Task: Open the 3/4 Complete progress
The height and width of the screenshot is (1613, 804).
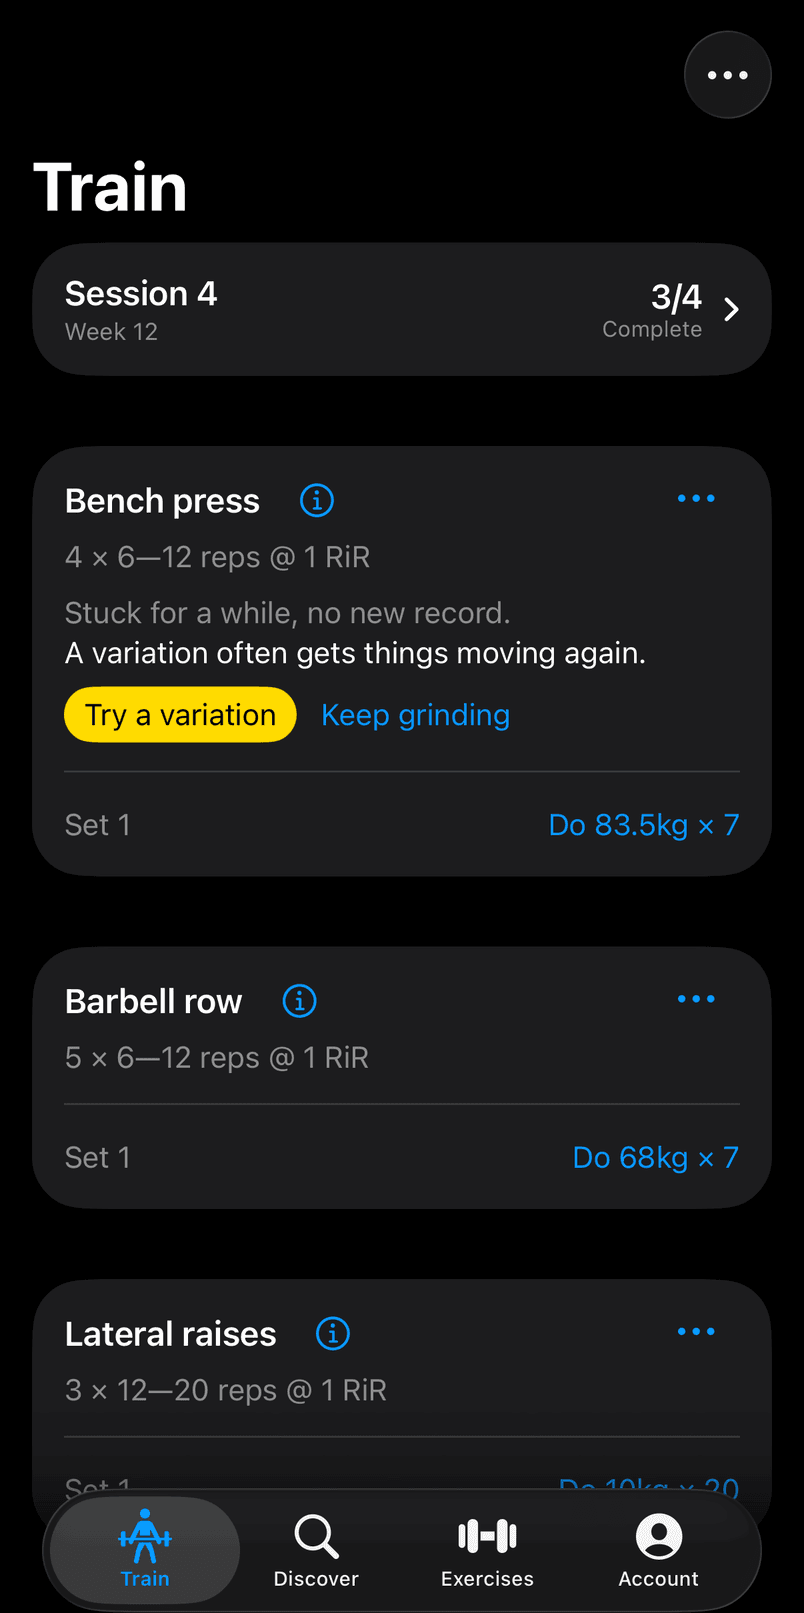Action: pos(652,310)
